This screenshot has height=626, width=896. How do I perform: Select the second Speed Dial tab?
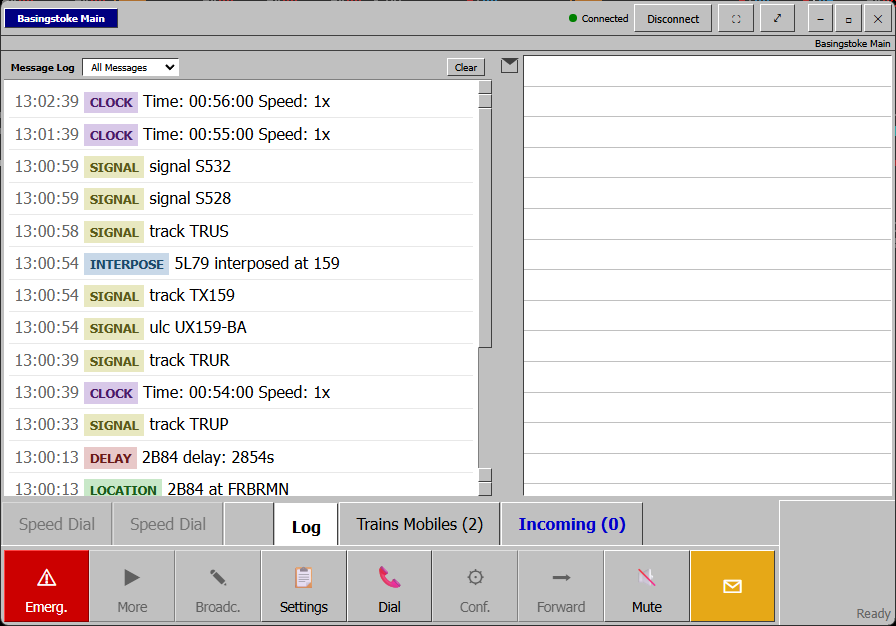tap(167, 524)
